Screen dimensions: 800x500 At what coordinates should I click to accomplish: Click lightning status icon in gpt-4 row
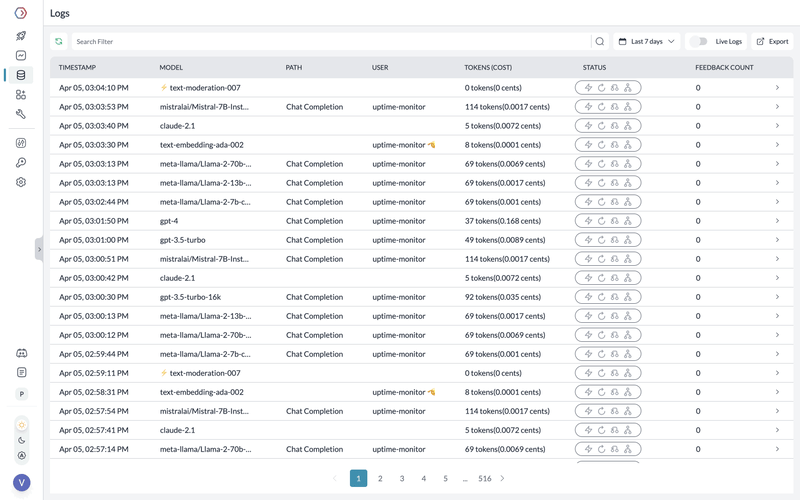click(x=588, y=221)
